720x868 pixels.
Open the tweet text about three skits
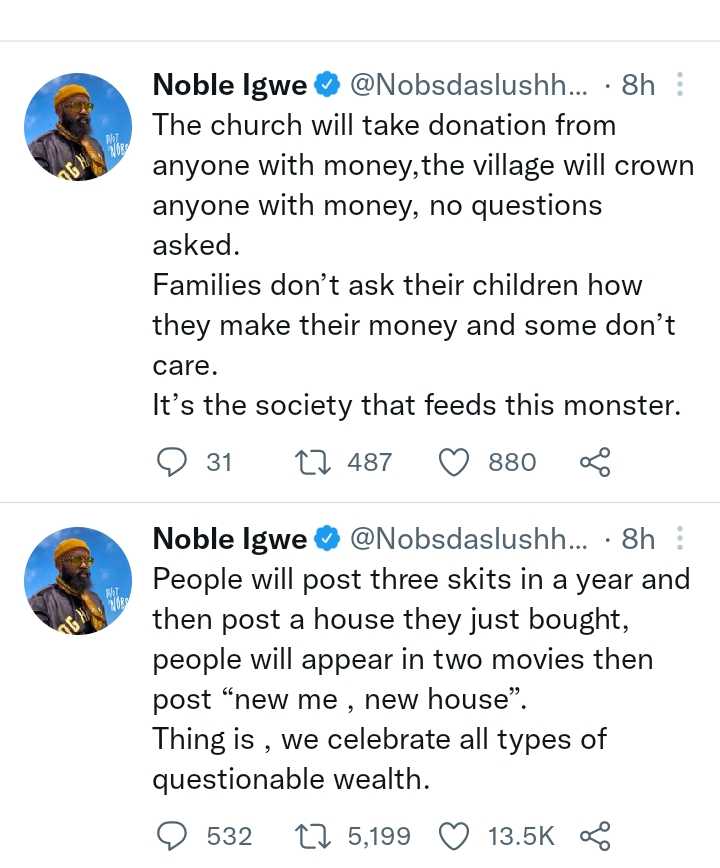pos(420,679)
